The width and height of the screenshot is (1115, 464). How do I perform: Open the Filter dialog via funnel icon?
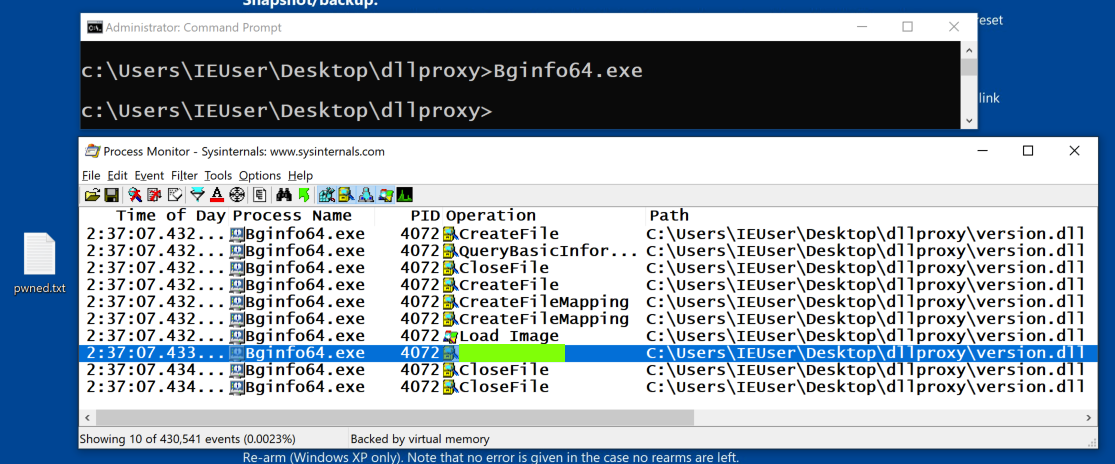point(197,195)
